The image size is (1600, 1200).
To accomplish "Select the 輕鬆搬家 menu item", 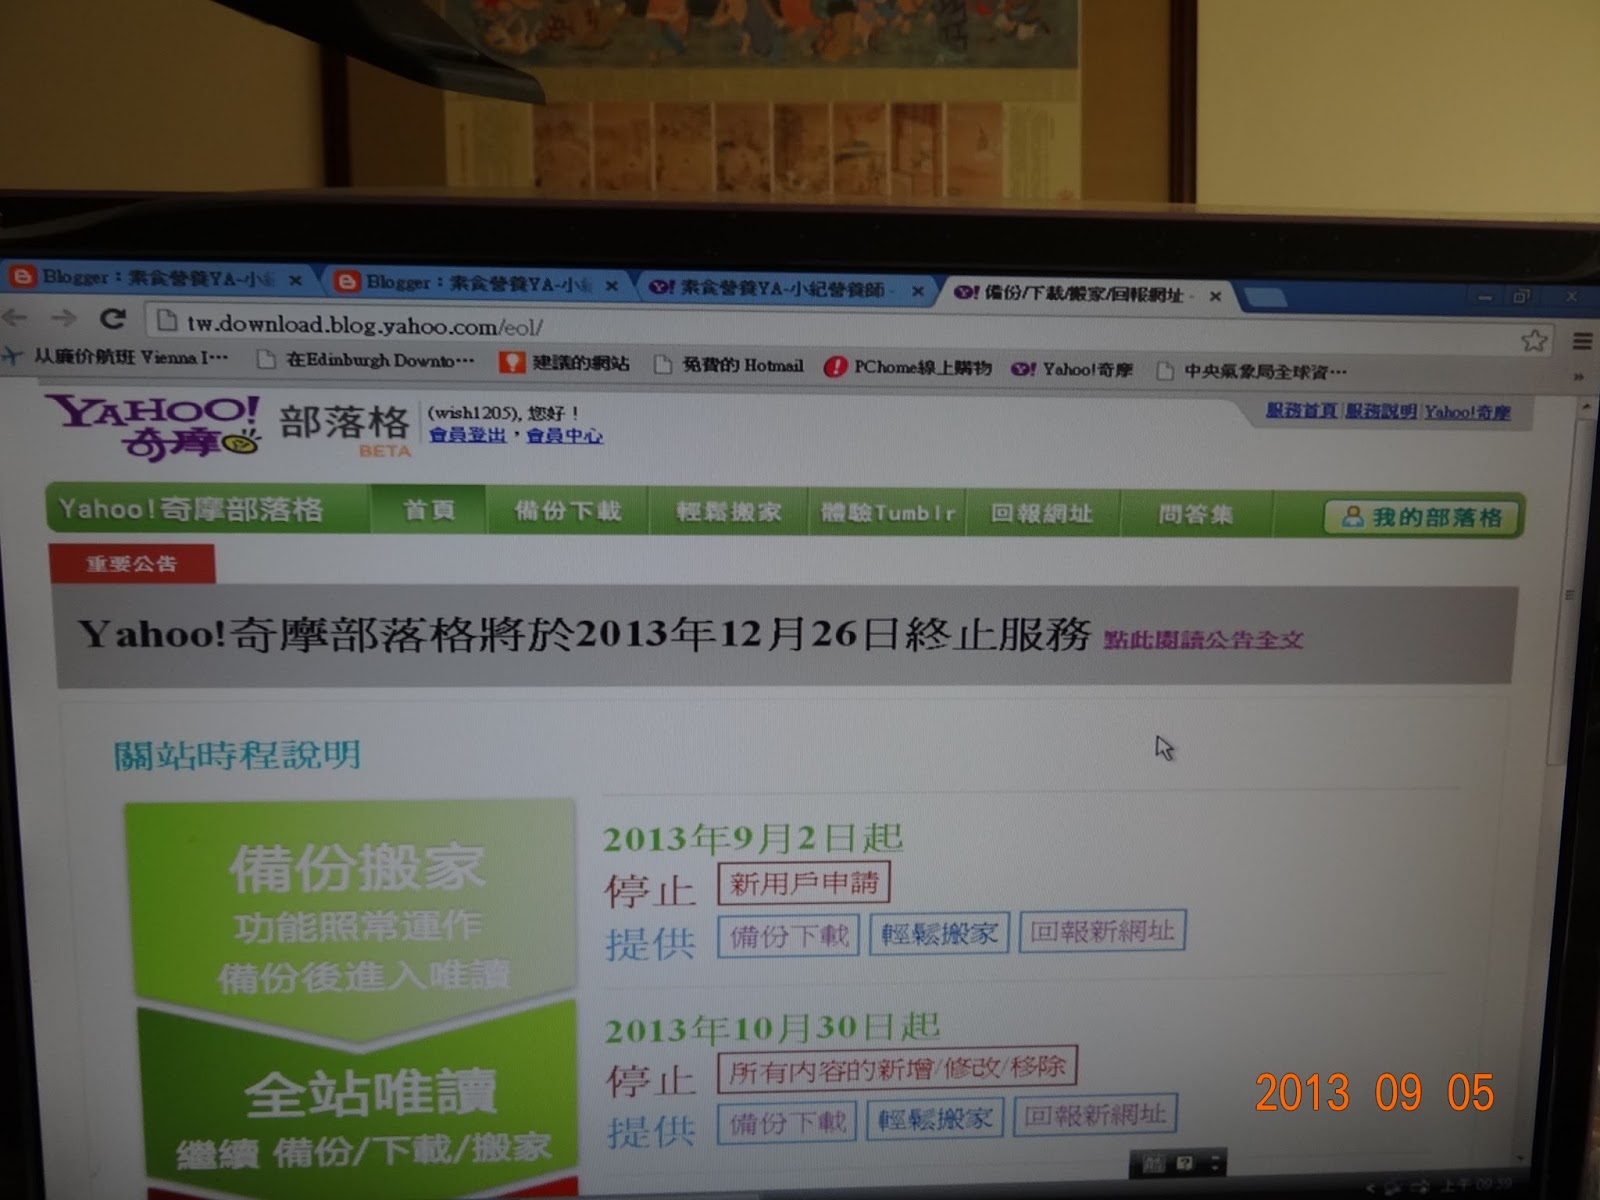I will 729,512.
